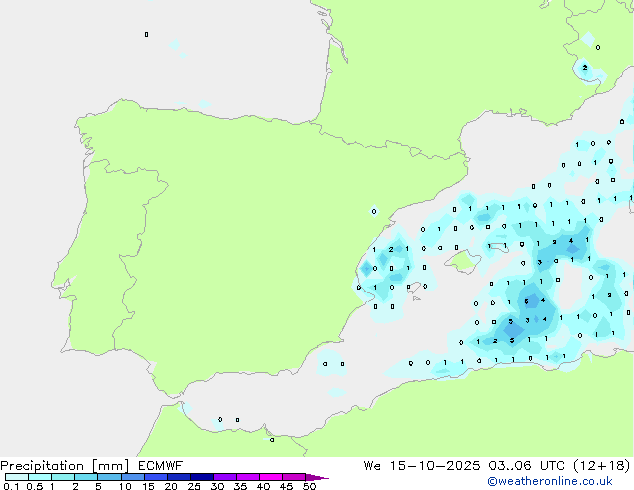Select the 35–40 mm legend color segment

[x=247, y=477]
